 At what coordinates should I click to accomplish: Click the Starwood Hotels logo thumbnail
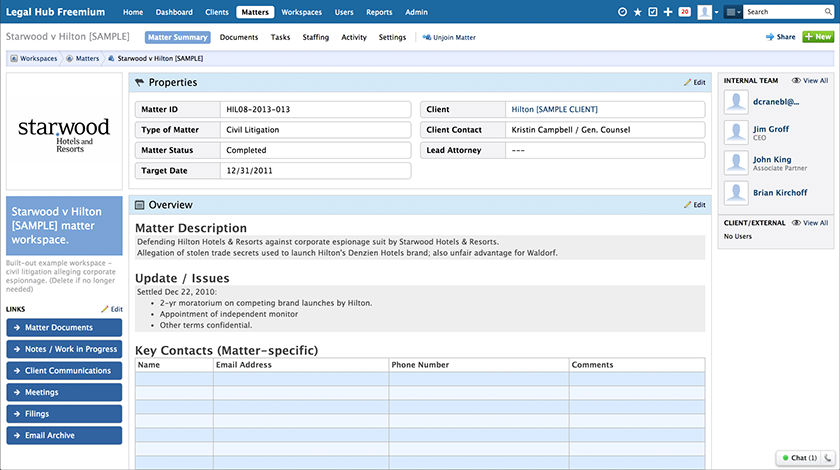[x=64, y=131]
